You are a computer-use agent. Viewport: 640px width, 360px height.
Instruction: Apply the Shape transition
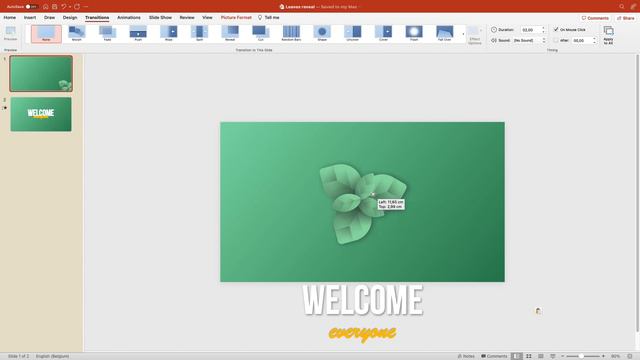pyautogui.click(x=322, y=33)
